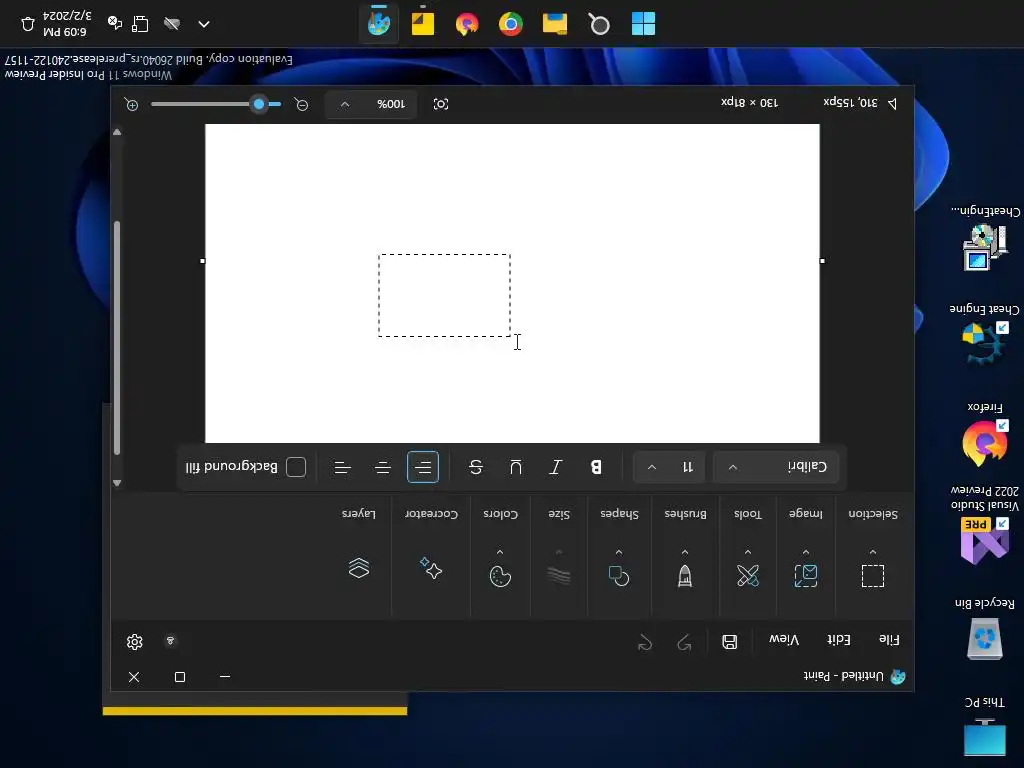Click the Untitled - Paint window title
Screen dimensions: 1024x768
pyautogui.click(x=843, y=676)
